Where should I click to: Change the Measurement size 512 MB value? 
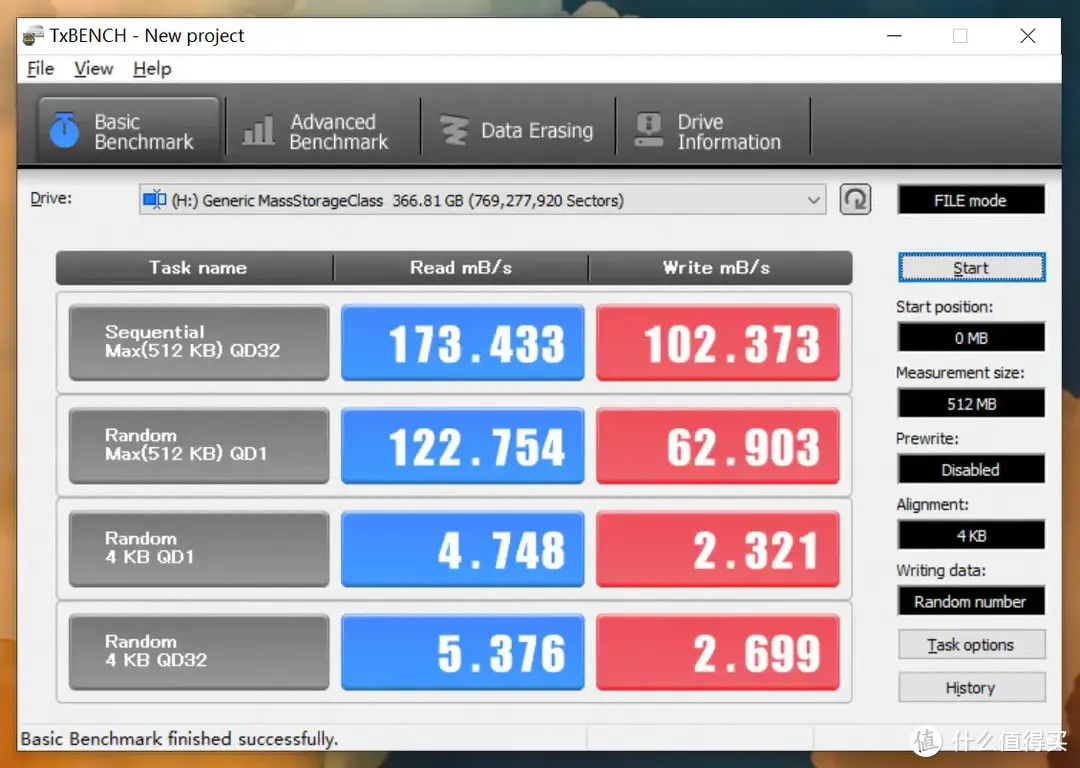click(x=971, y=404)
